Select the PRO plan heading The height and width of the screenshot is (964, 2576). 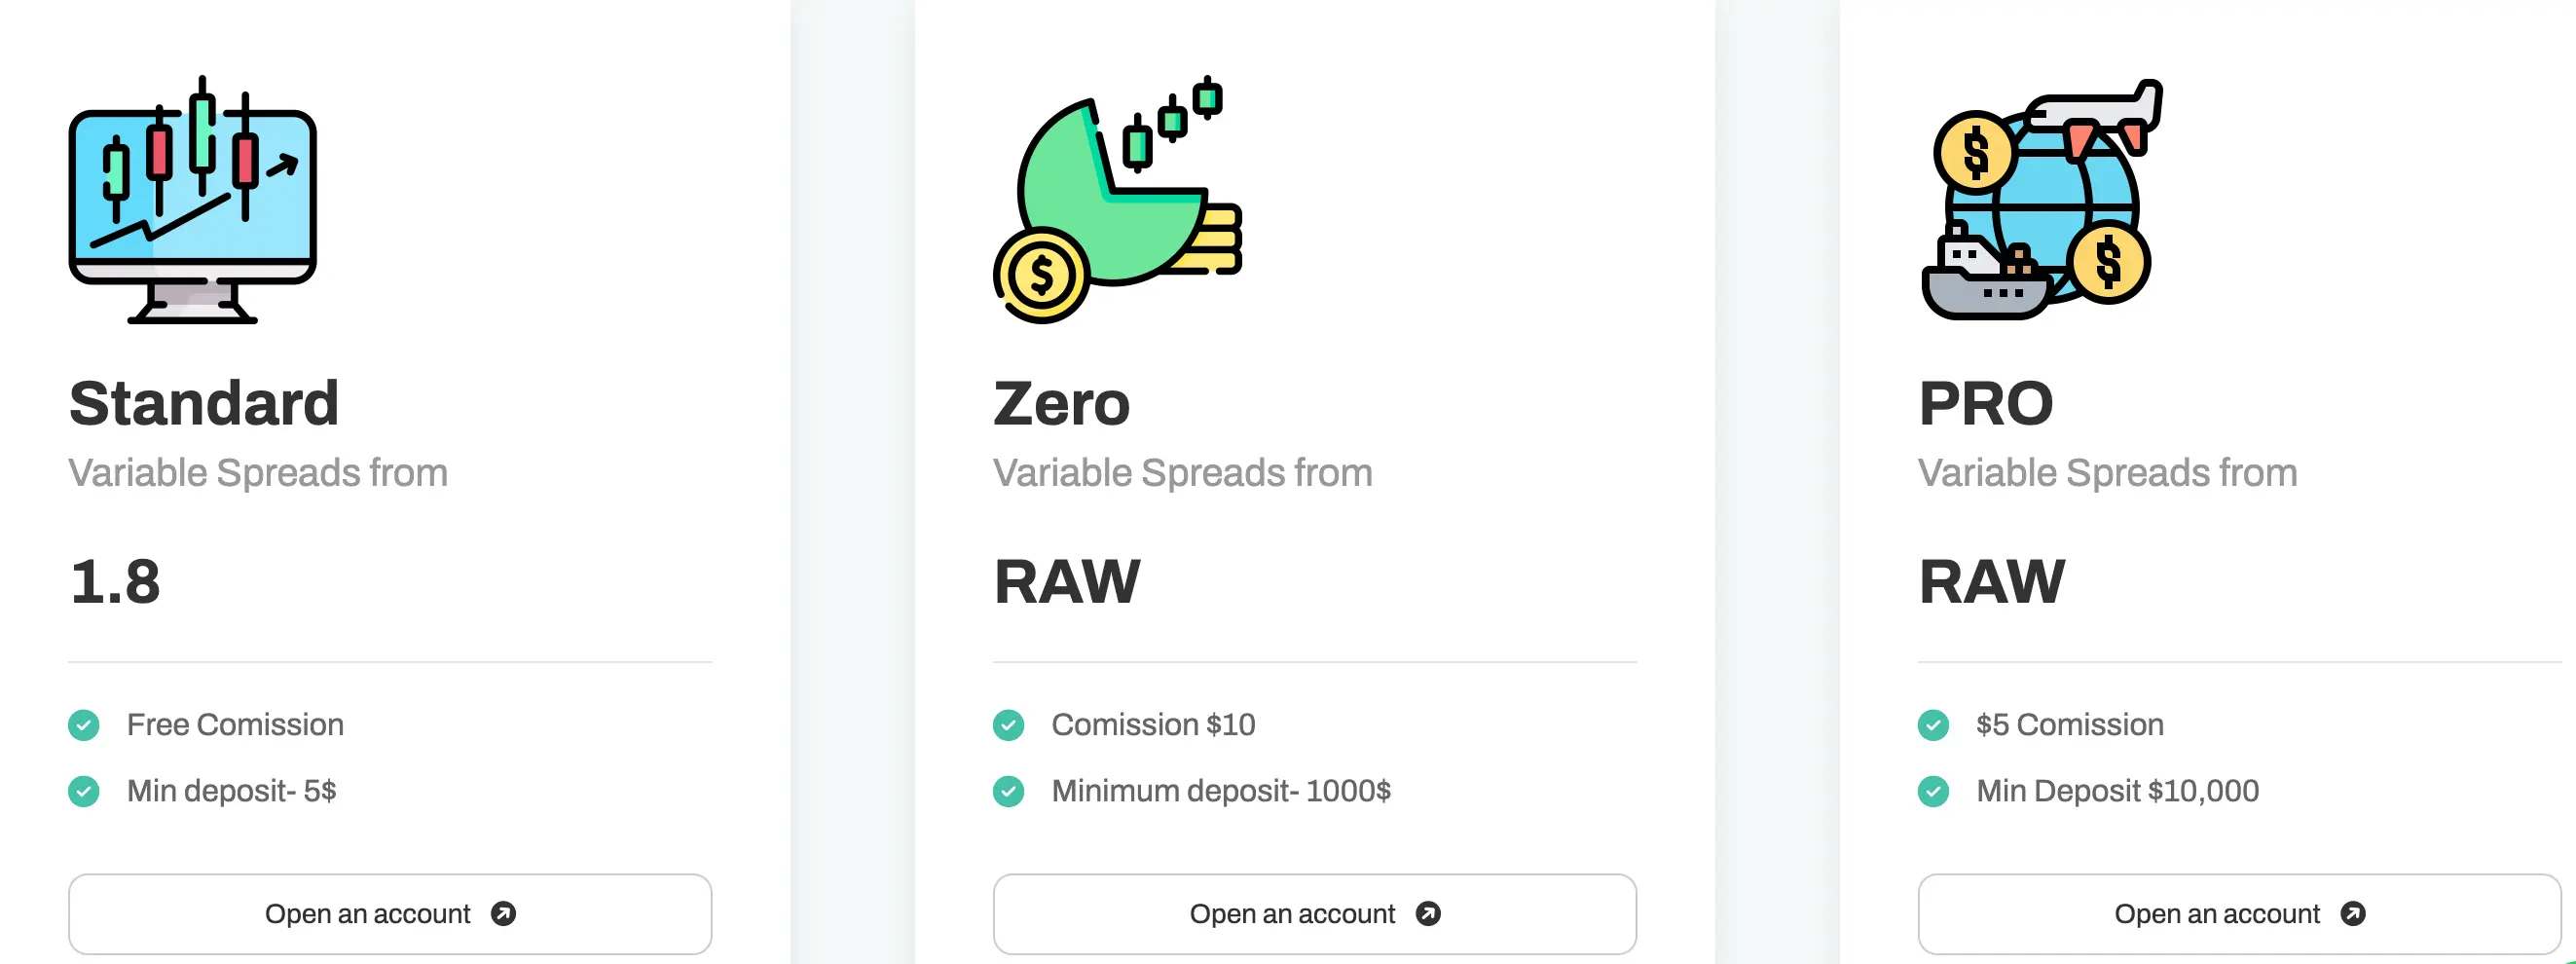[x=1985, y=404]
